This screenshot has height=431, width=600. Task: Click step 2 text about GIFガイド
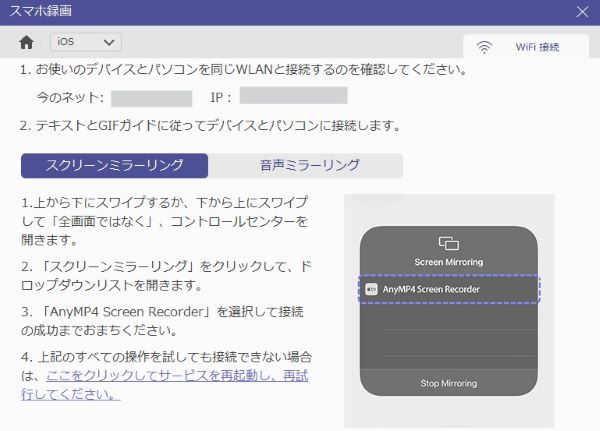coord(210,126)
